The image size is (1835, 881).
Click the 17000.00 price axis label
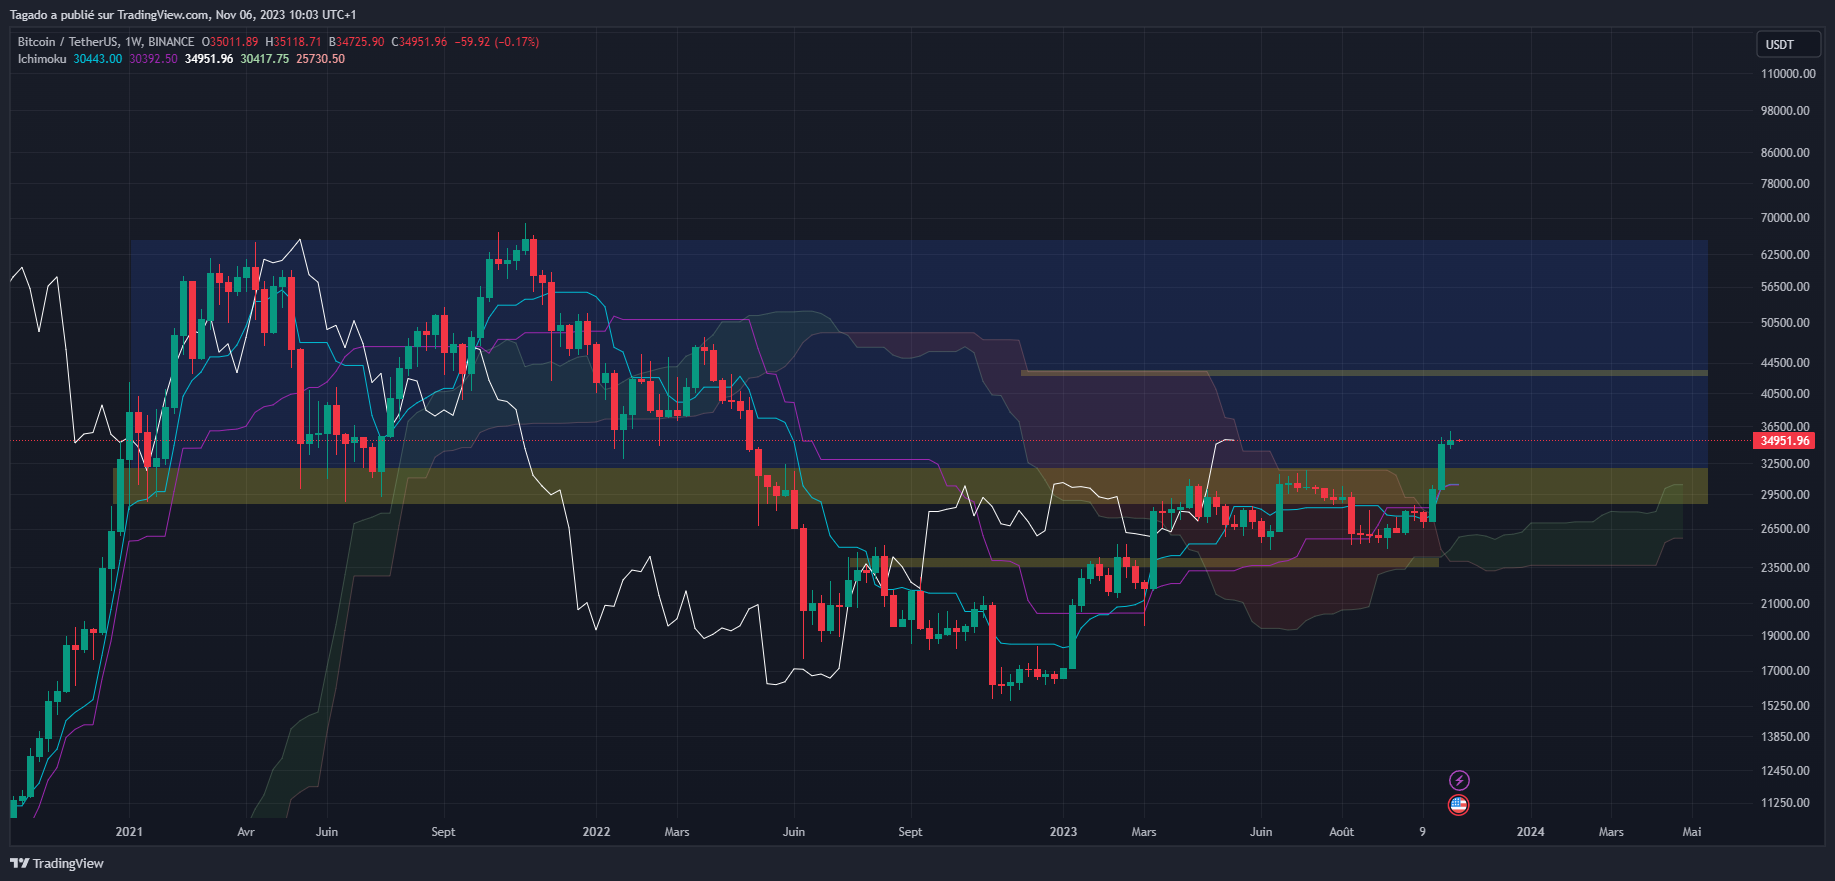pyautogui.click(x=1785, y=671)
